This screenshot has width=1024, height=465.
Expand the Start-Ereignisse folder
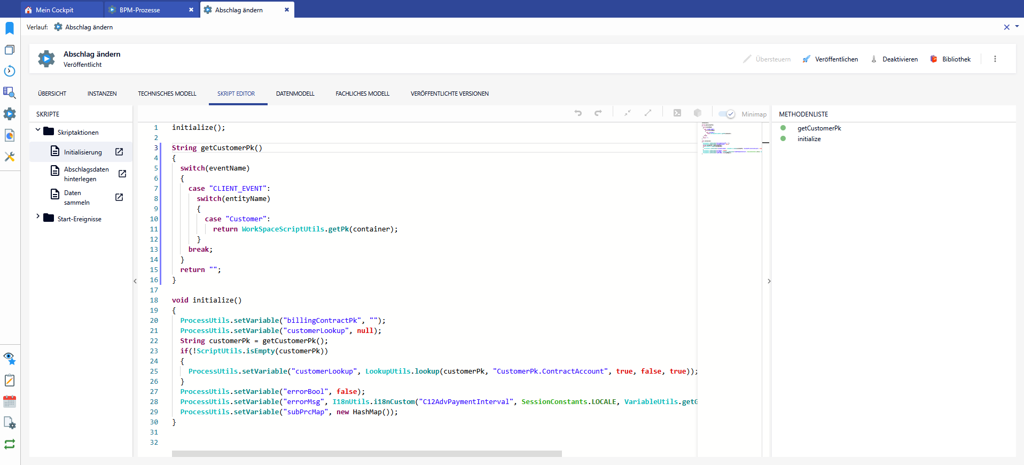coord(39,217)
